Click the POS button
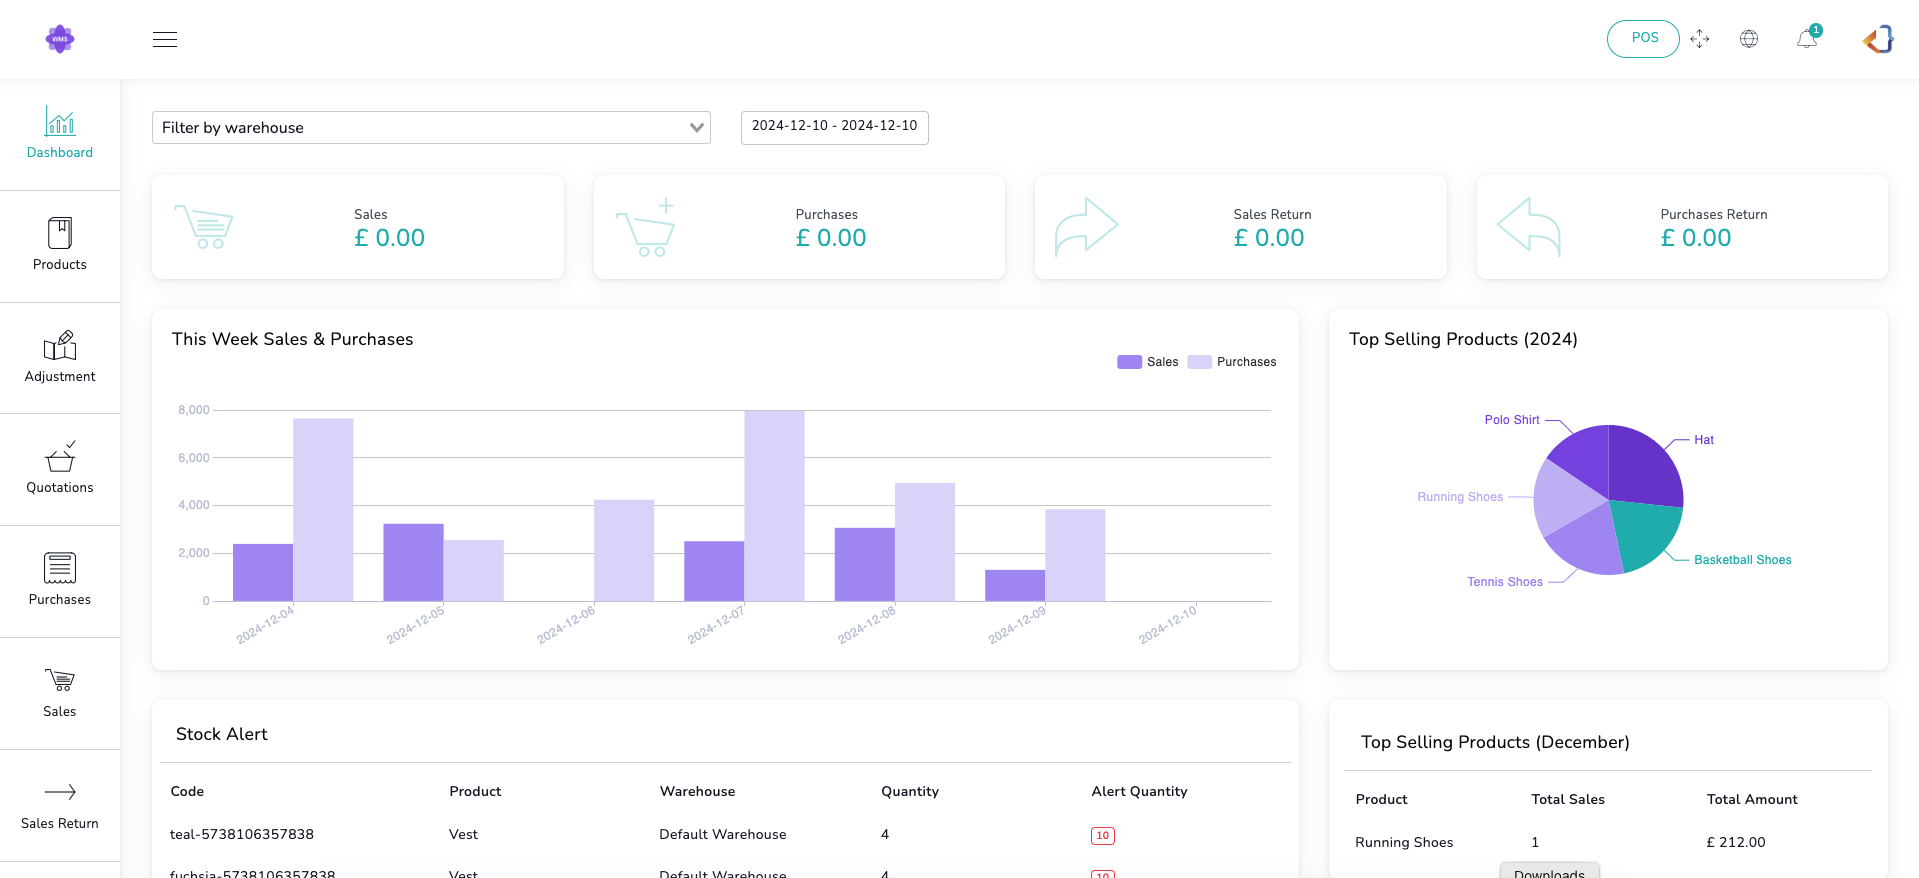Viewport: 1919px width, 878px height. pyautogui.click(x=1643, y=39)
